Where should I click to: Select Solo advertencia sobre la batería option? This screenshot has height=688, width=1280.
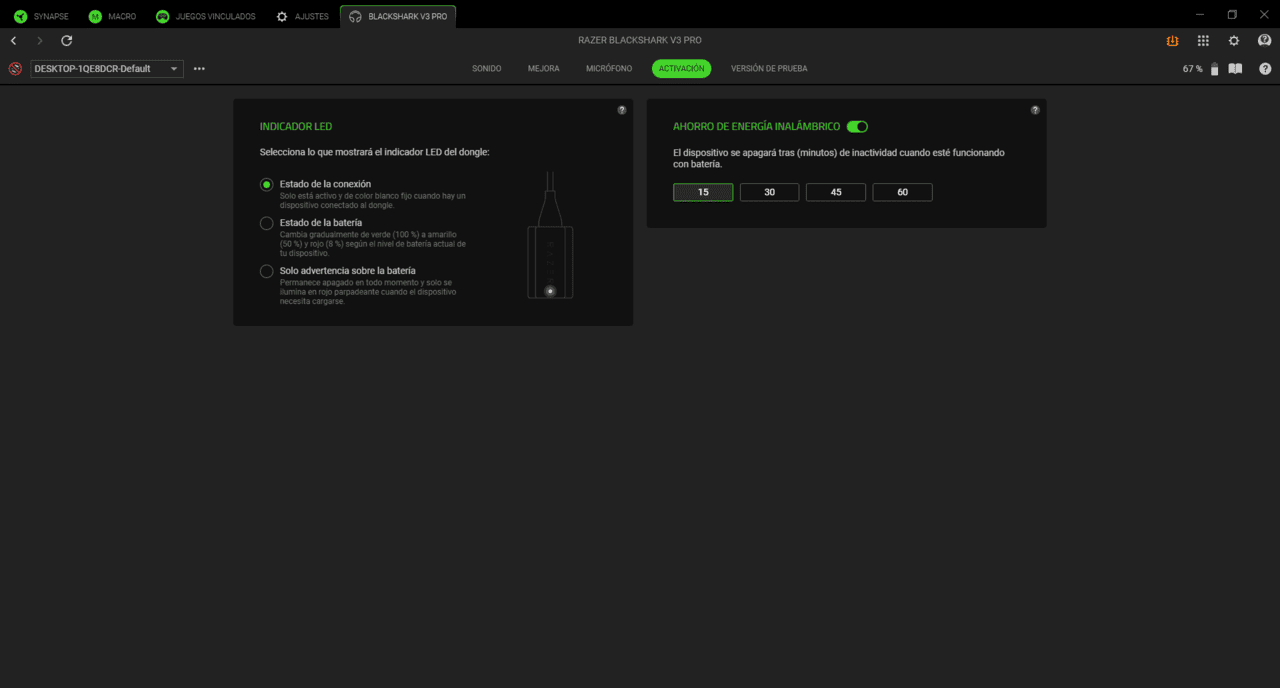point(267,271)
